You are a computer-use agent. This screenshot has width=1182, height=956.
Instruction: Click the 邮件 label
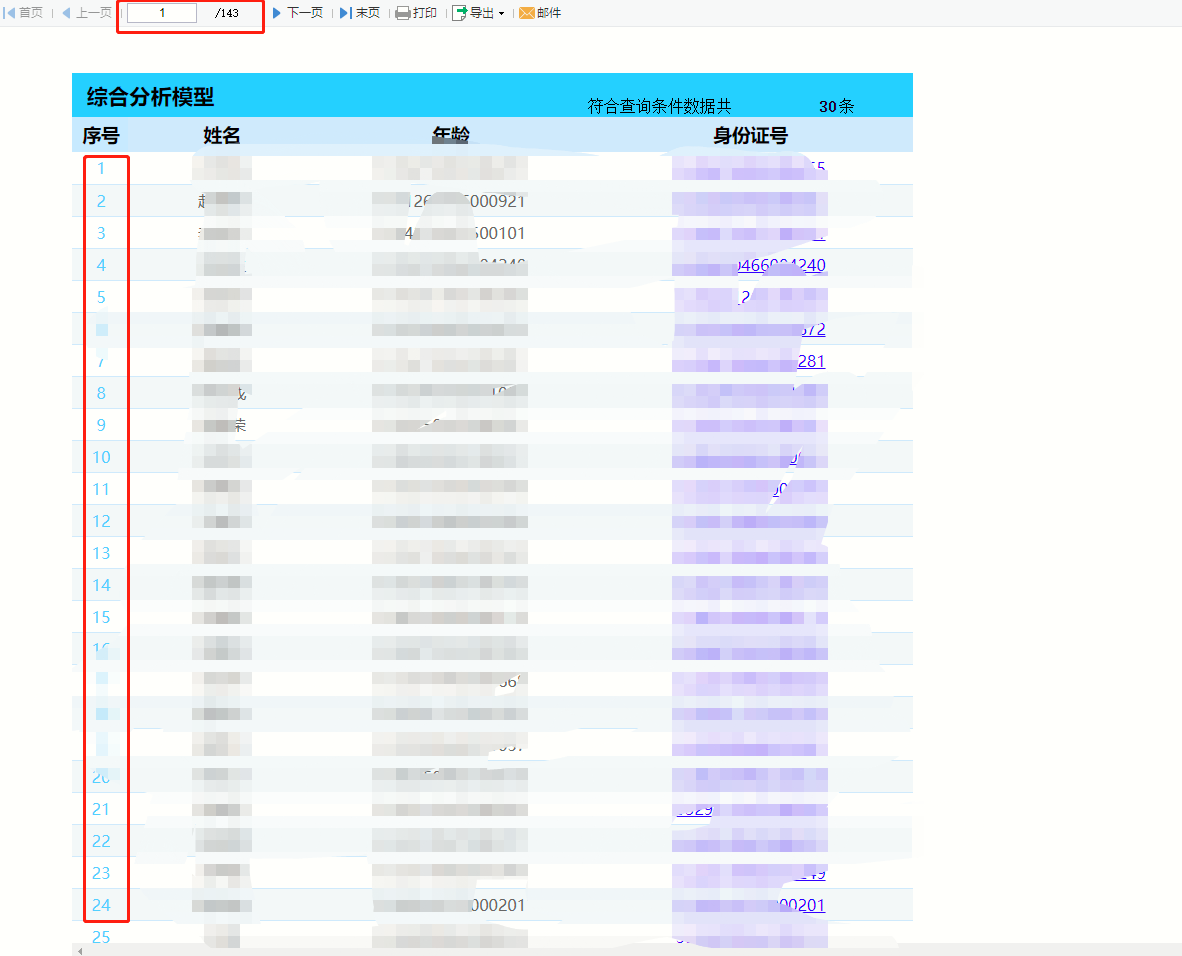[549, 13]
